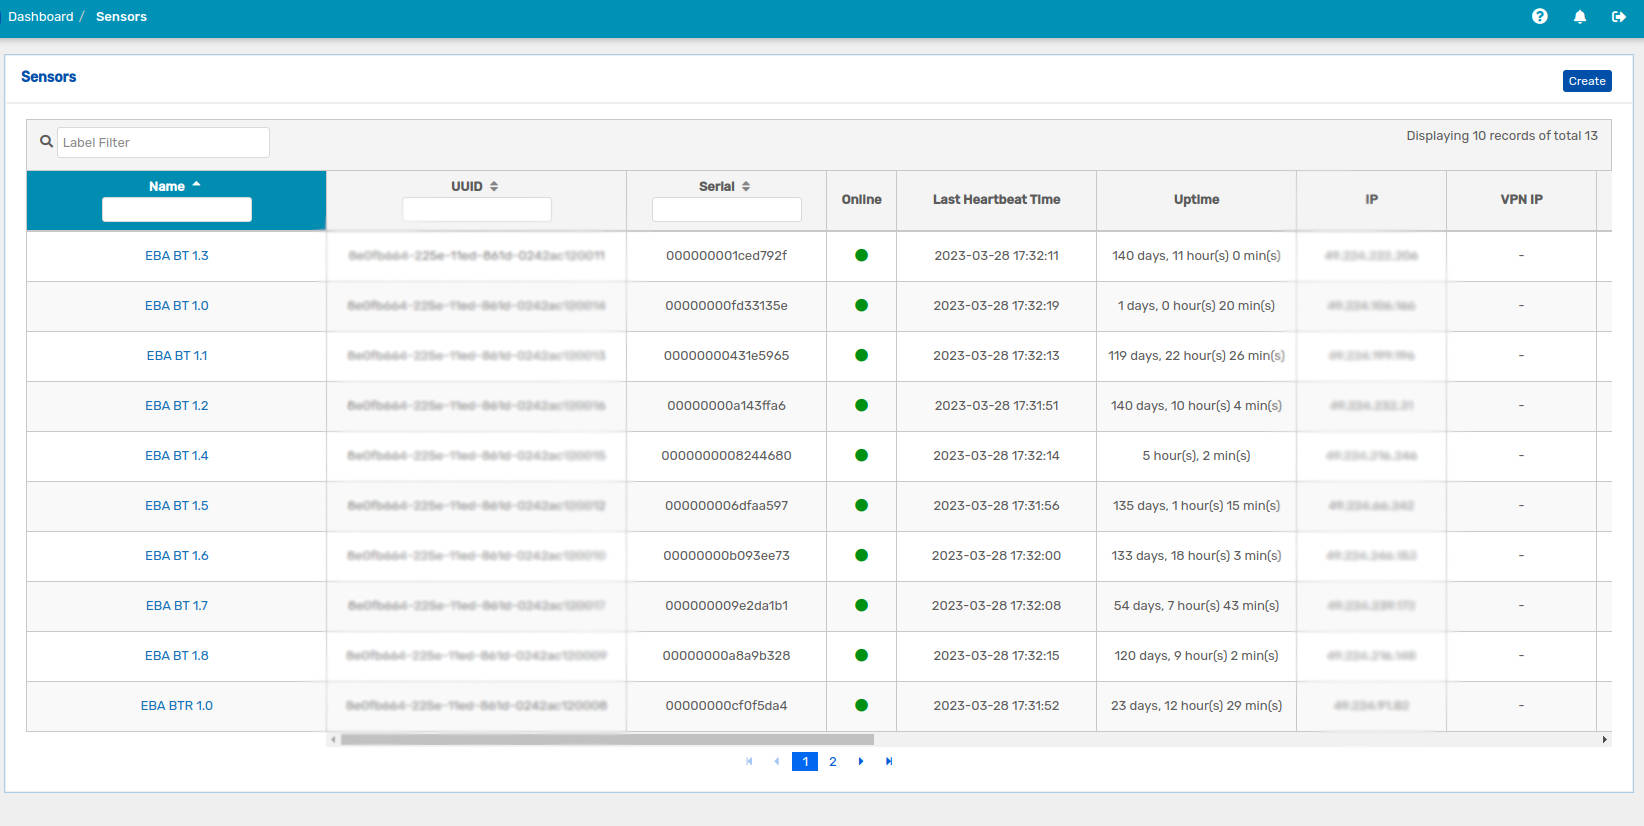Sort by Name column arrow
1644x826 pixels.
[197, 185]
